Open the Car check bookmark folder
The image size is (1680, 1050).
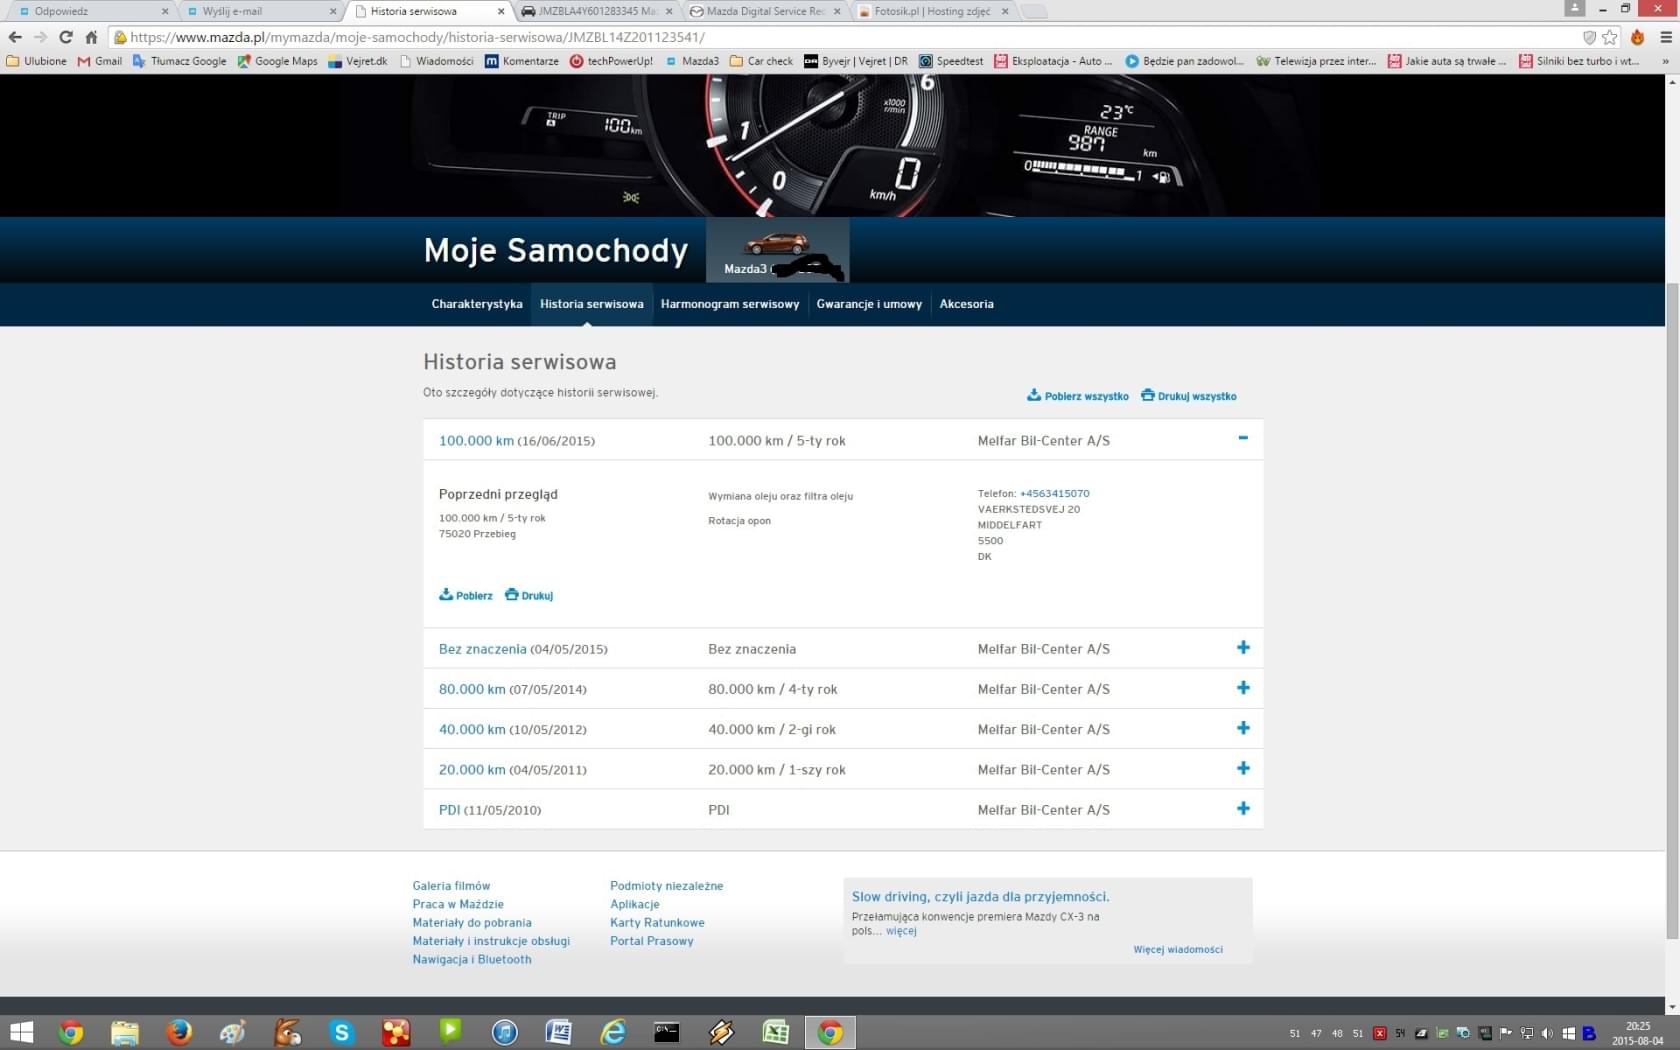[761, 61]
